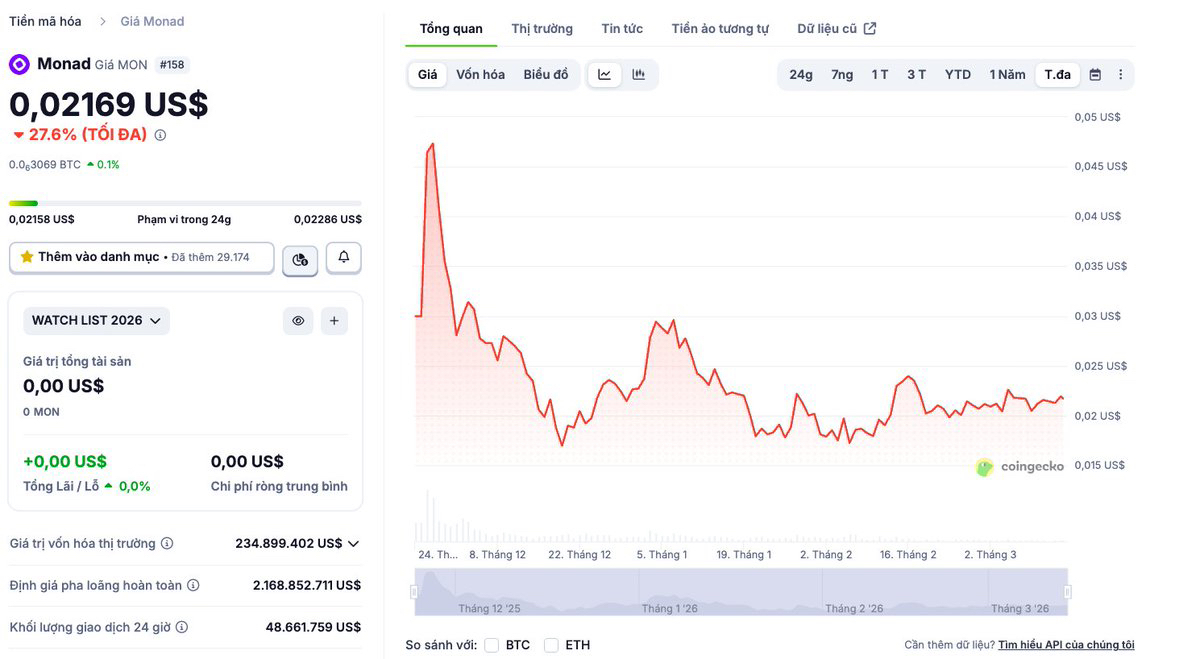The image size is (1200, 659).
Task: Select the Biểu đồ chart mode
Action: (x=546, y=75)
